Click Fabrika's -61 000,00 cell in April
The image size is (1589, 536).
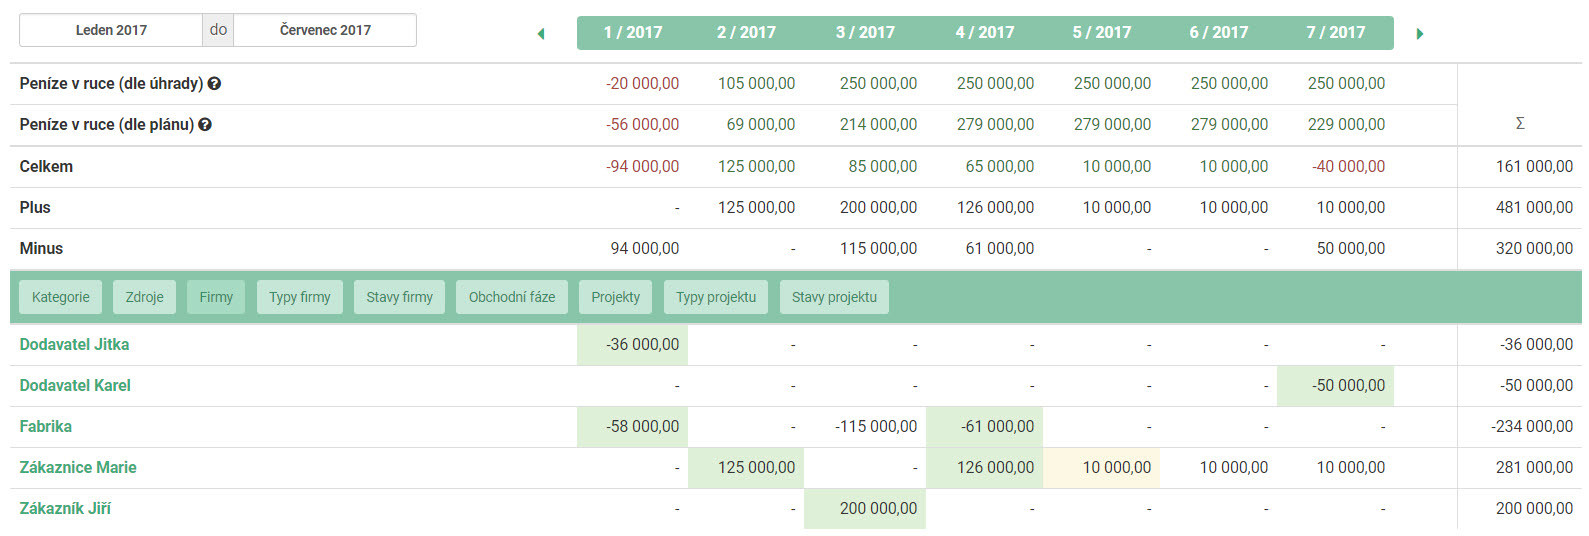[x=996, y=426]
